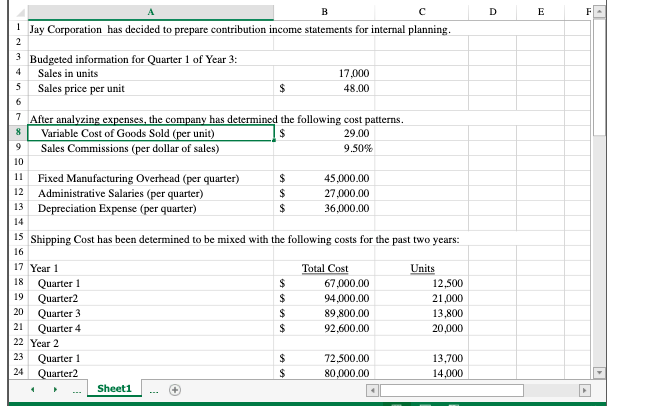
Task: Select 'Administrative Salaries' cell
Action: 150,193
